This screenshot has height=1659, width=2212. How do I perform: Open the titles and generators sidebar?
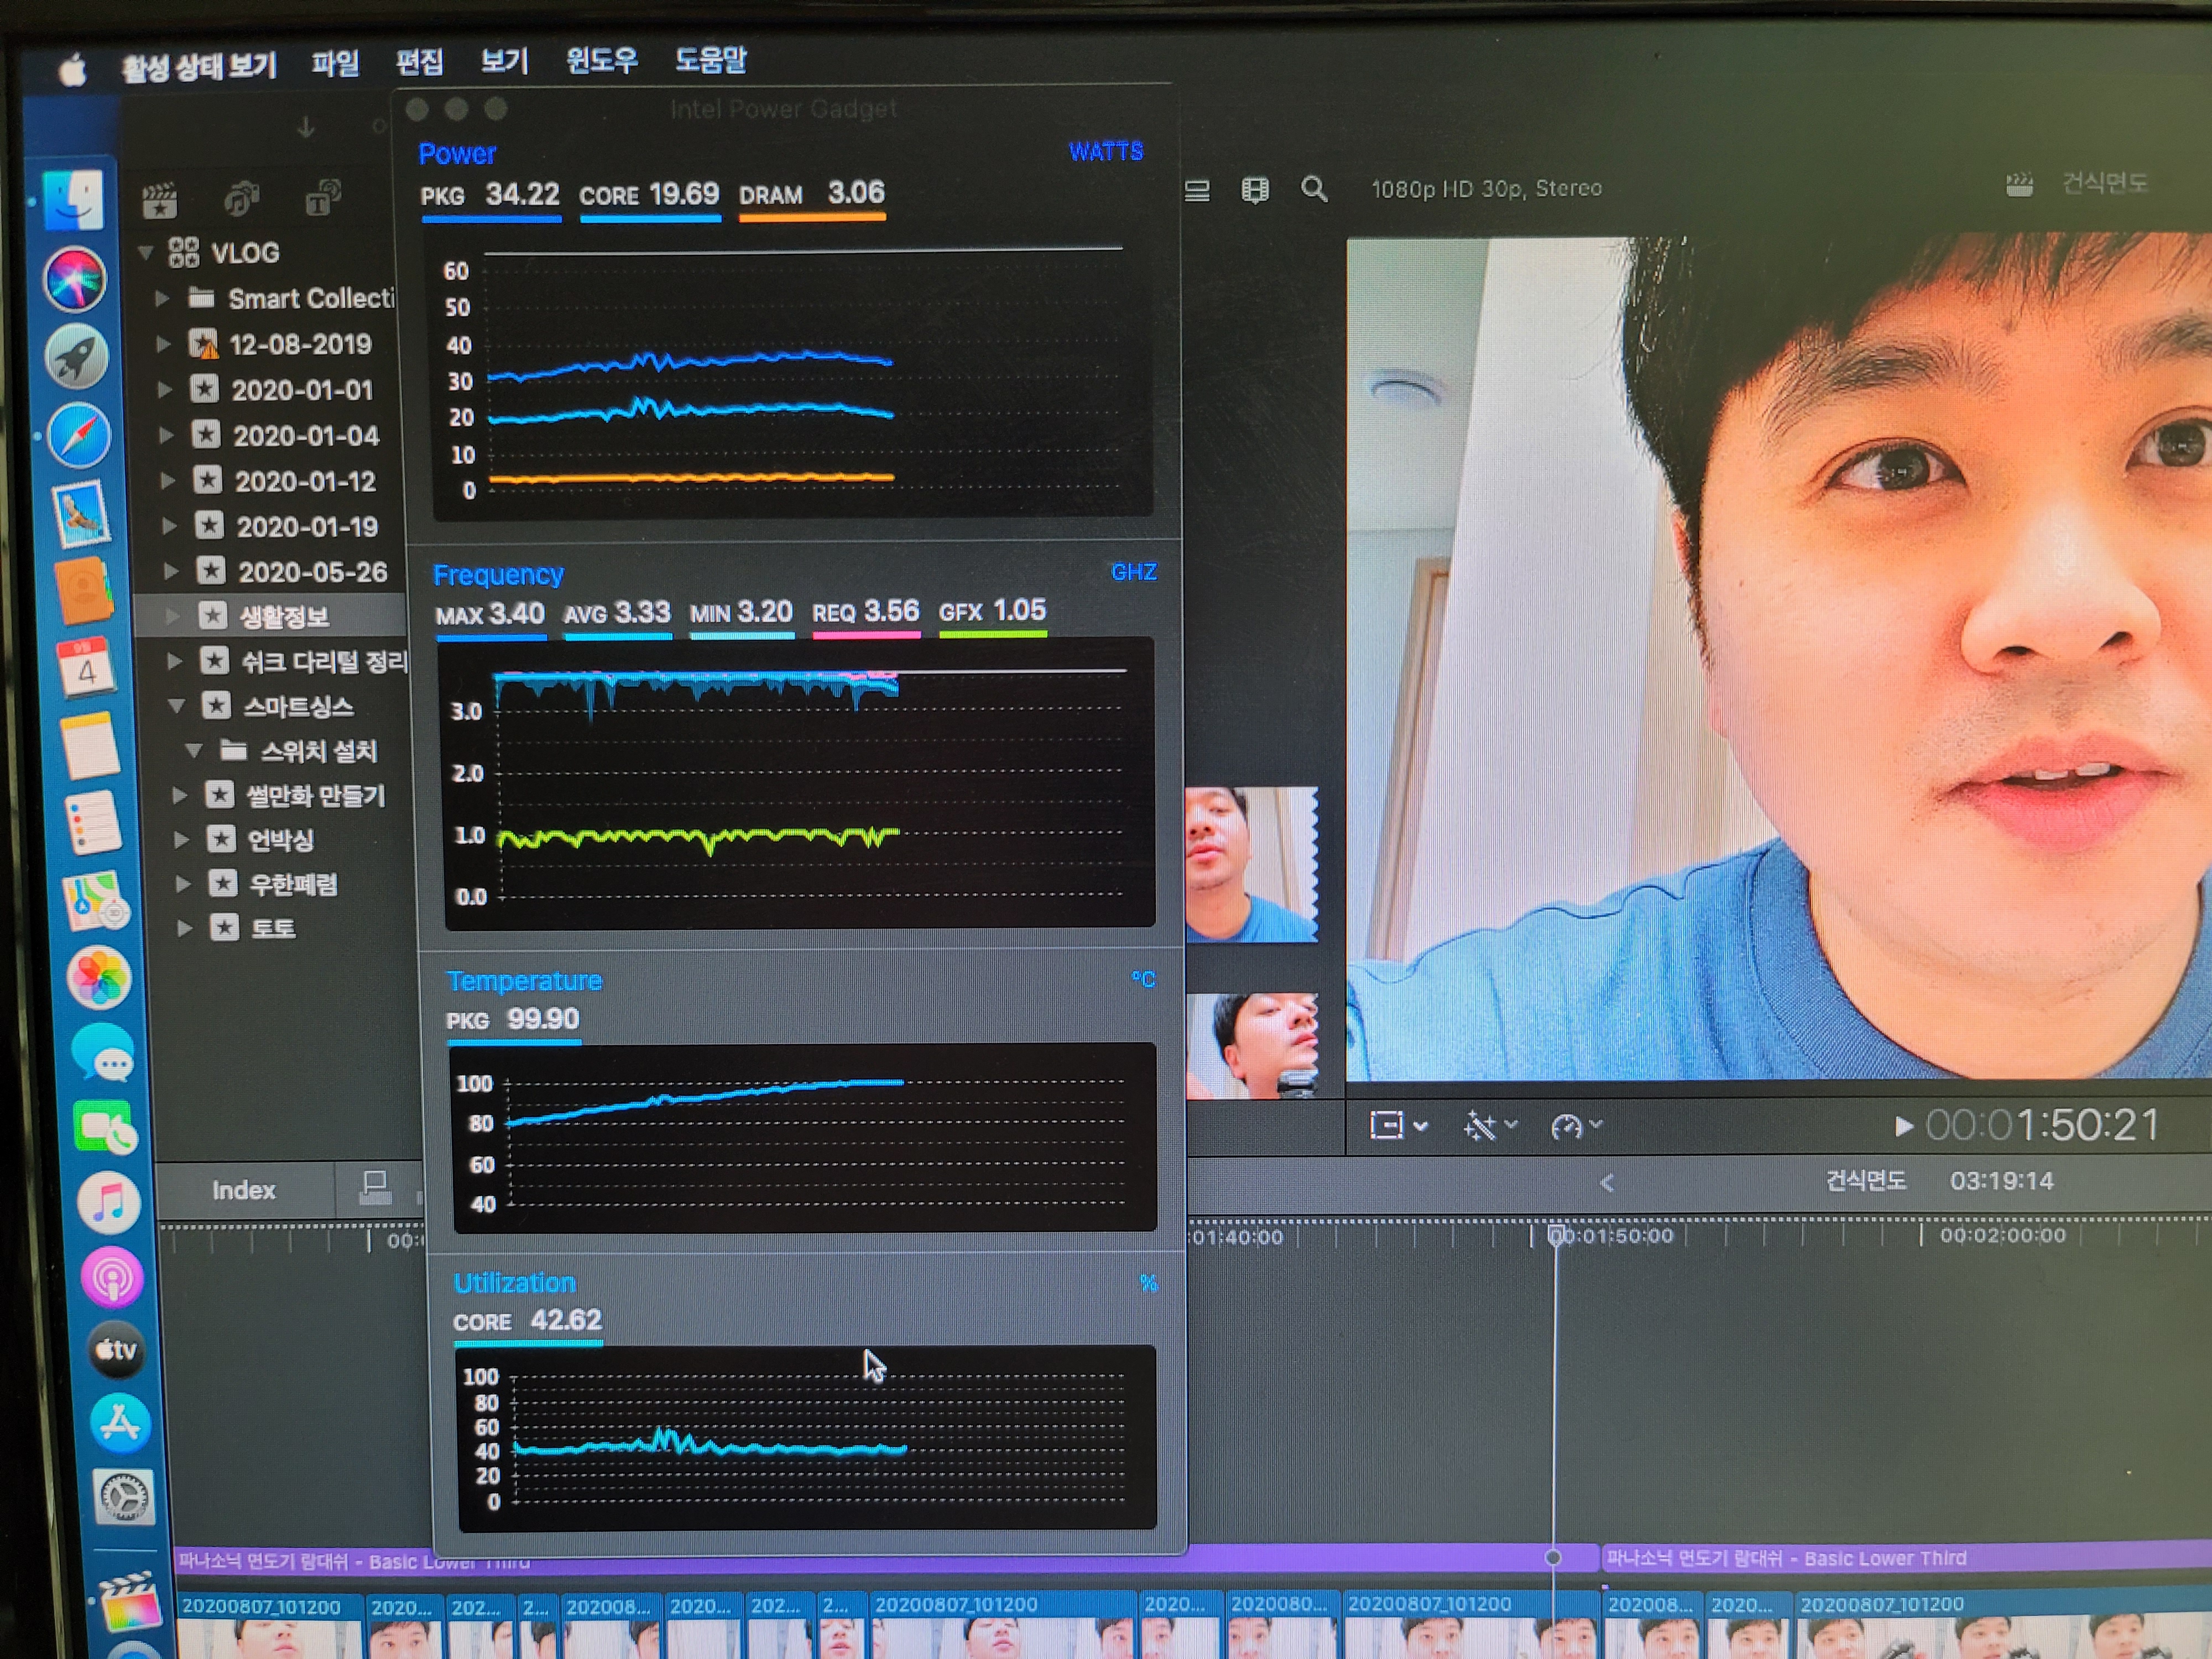tap(322, 198)
